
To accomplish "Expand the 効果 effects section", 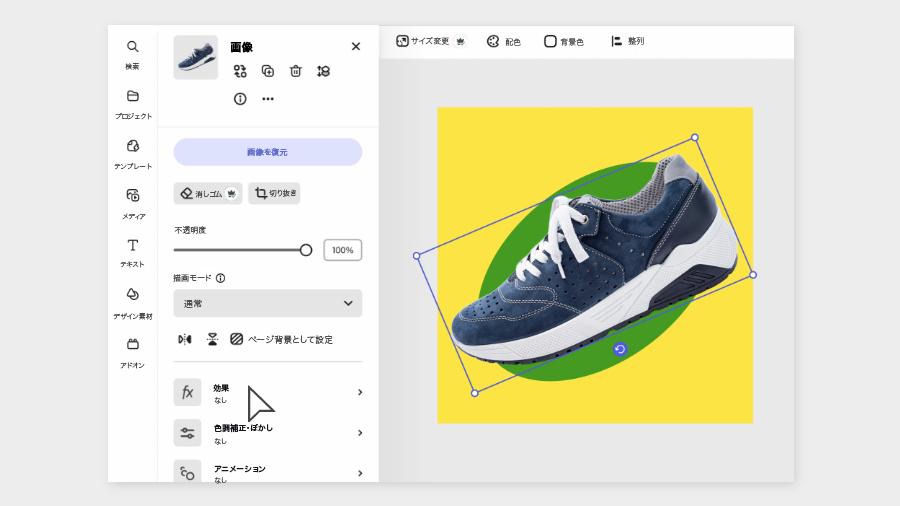I will coord(268,392).
